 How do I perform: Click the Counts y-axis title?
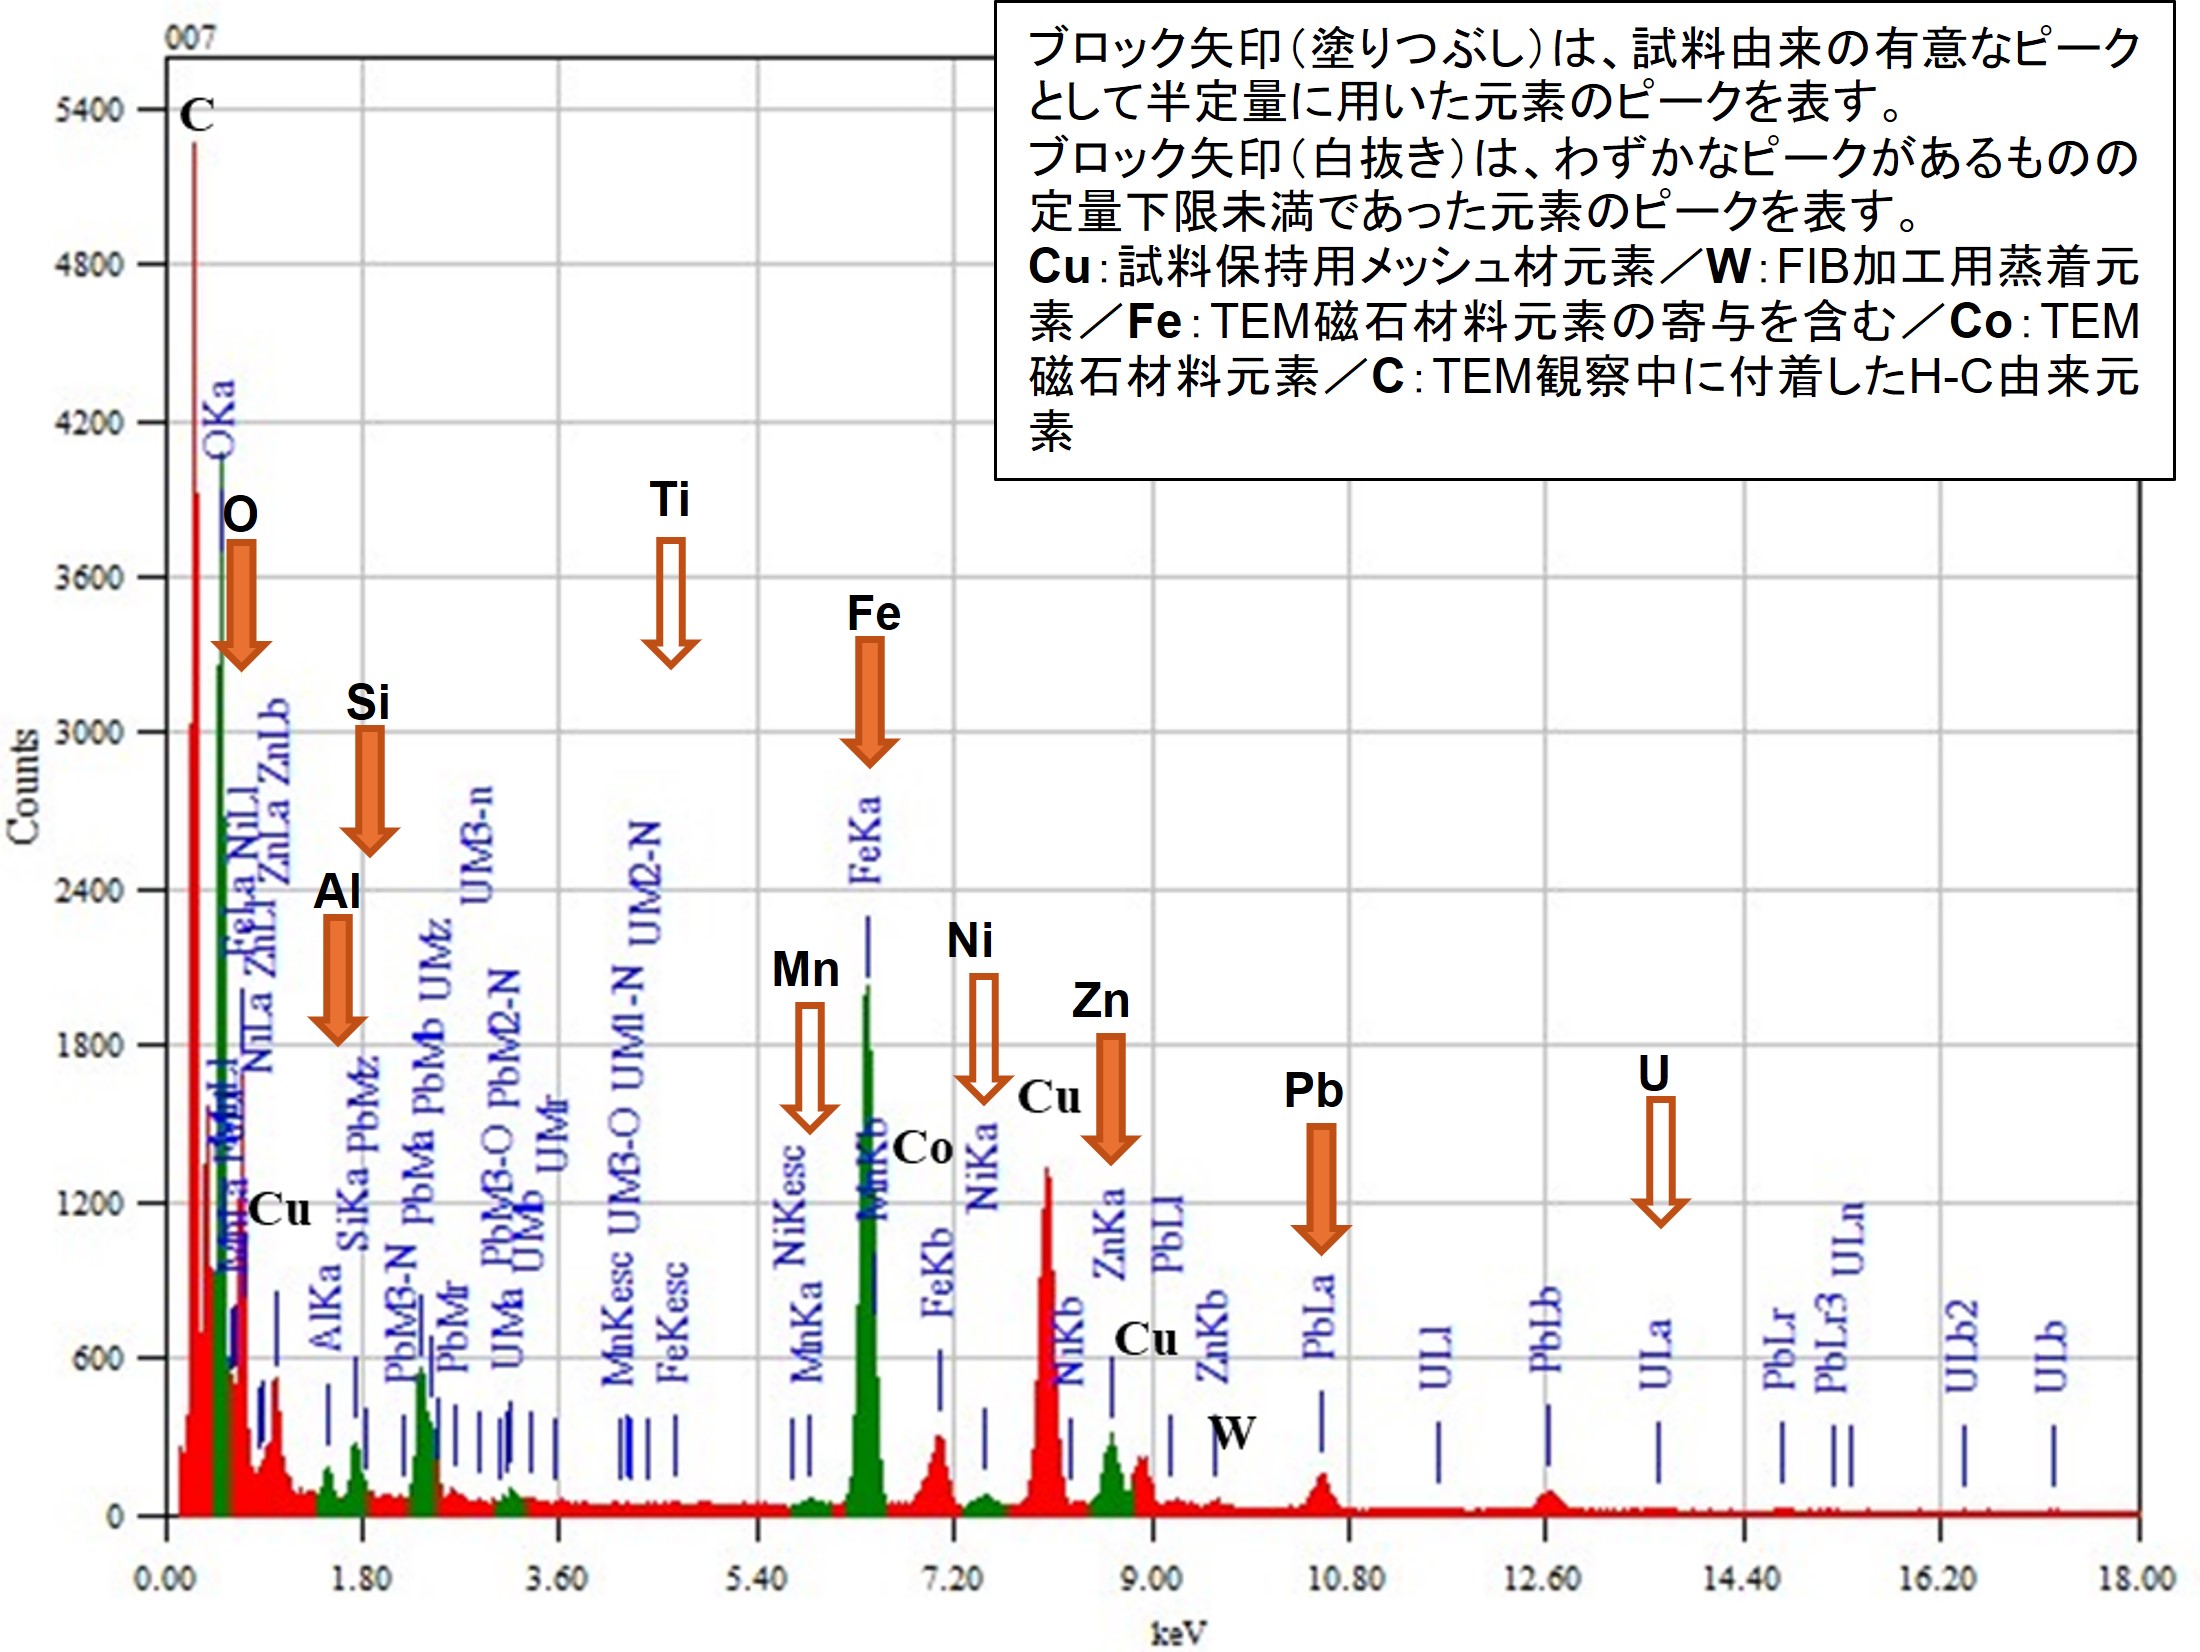(x=23, y=787)
